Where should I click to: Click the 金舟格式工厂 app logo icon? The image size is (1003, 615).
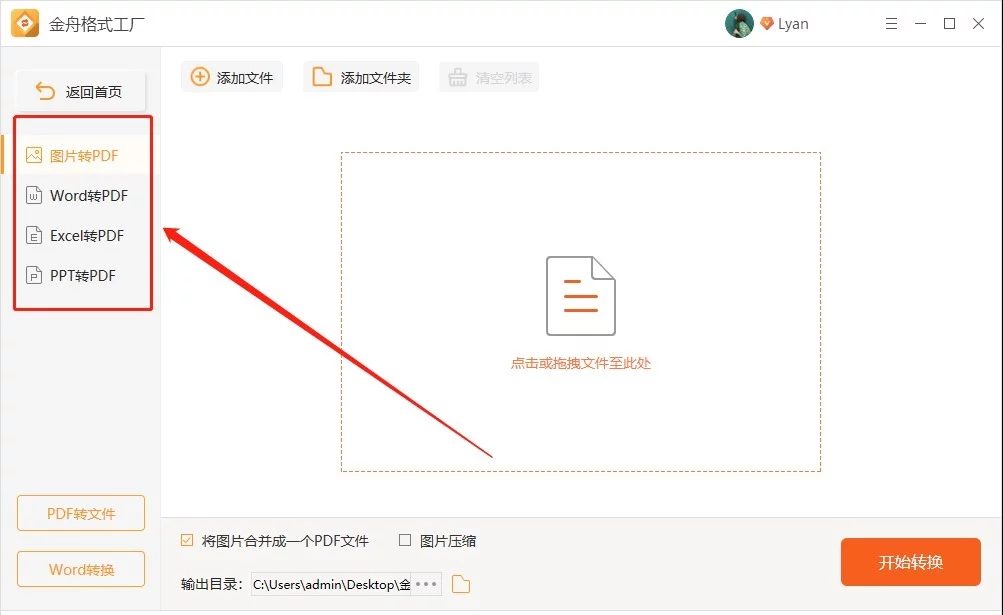point(25,24)
